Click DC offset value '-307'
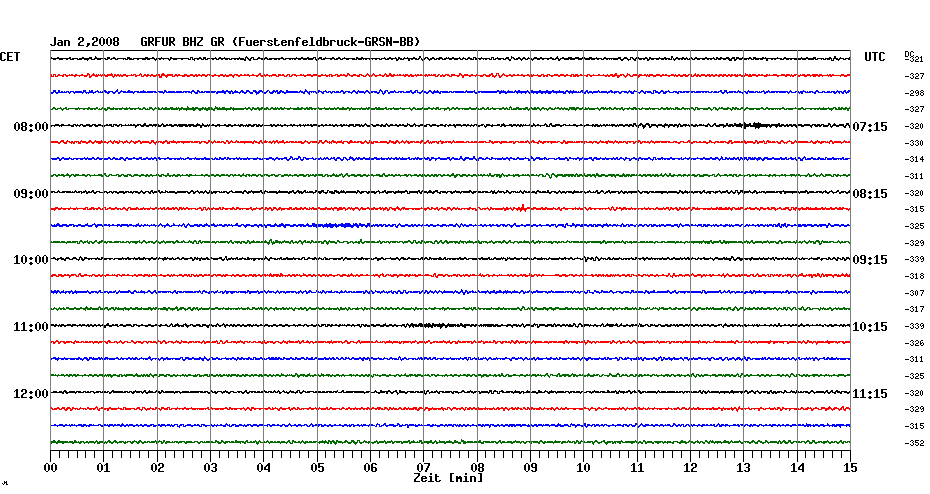The width and height of the screenshot is (930, 494). tap(914, 294)
